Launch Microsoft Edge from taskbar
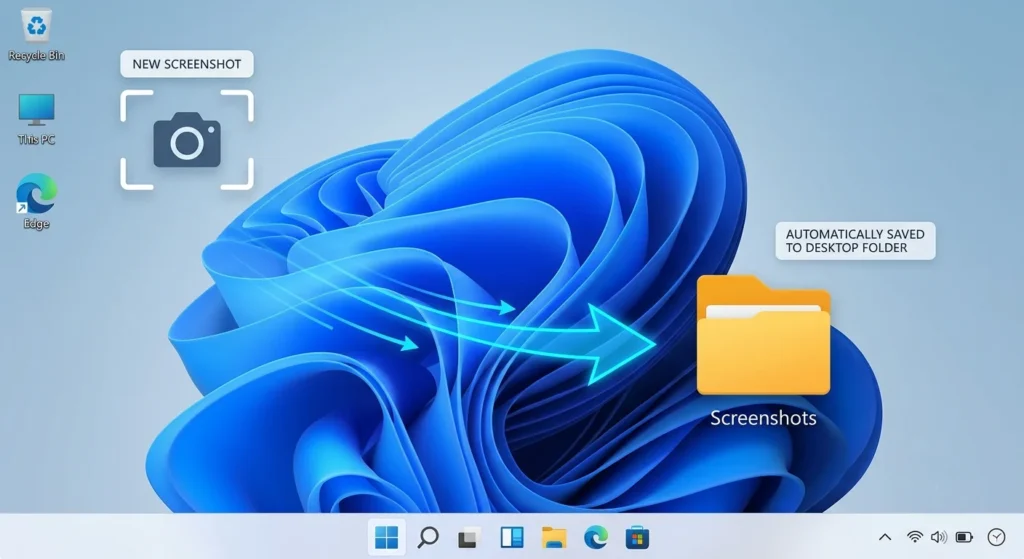 [x=596, y=537]
